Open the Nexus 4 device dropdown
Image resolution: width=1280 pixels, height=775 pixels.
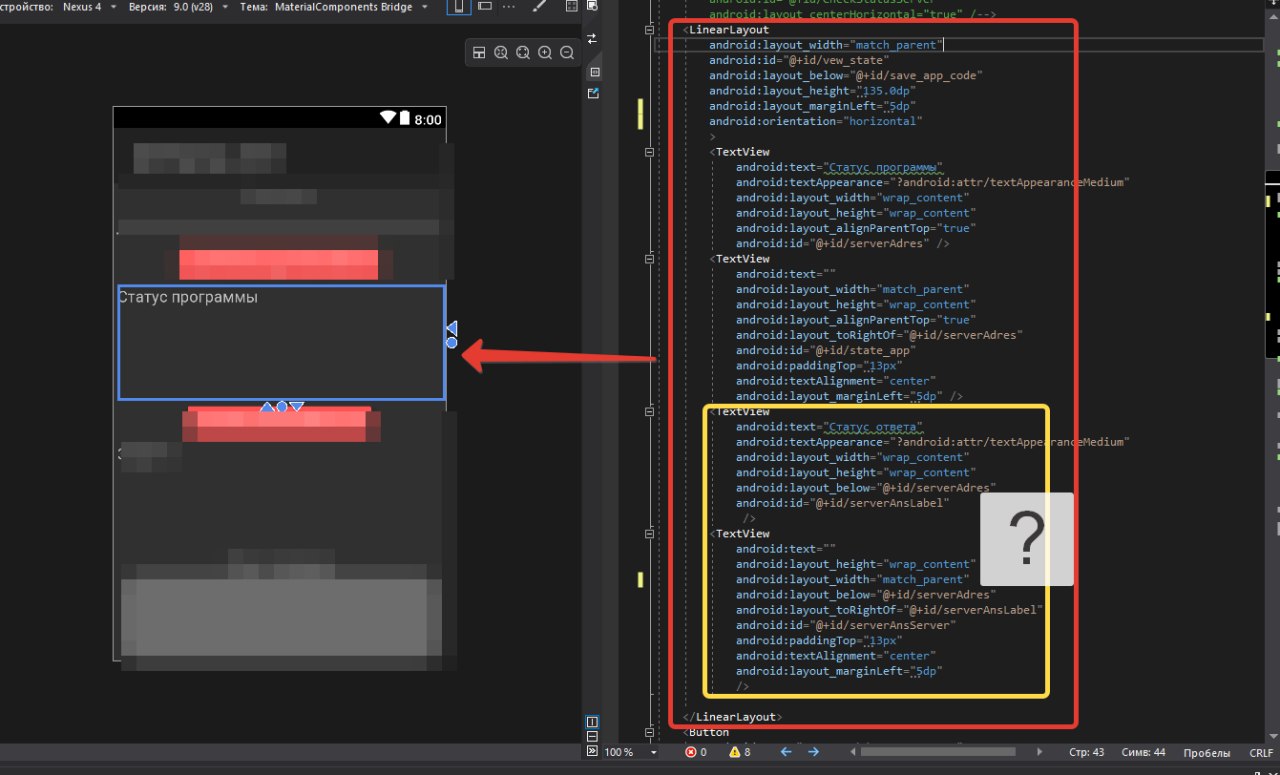(x=89, y=7)
